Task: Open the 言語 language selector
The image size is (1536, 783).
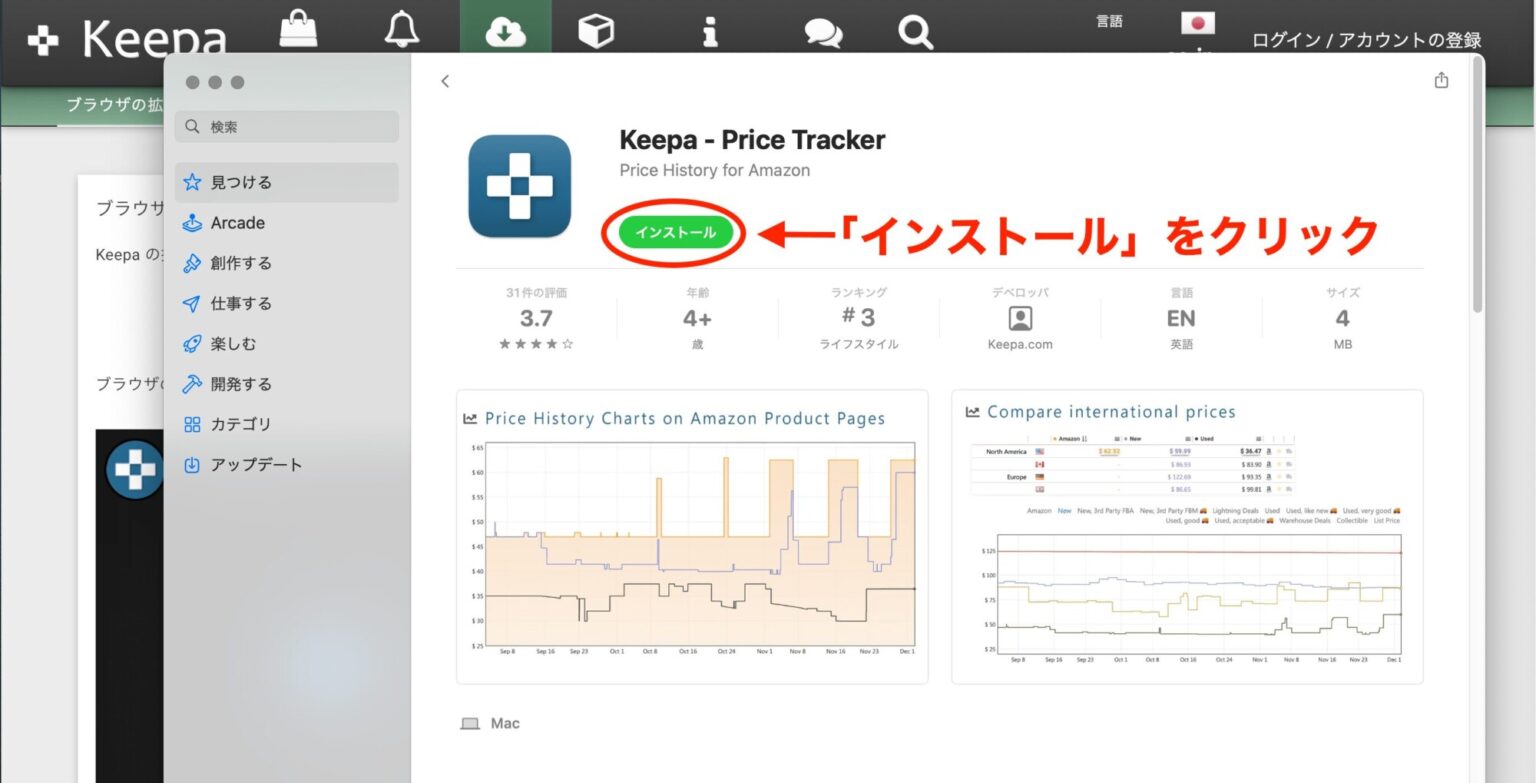Action: 1110,20
